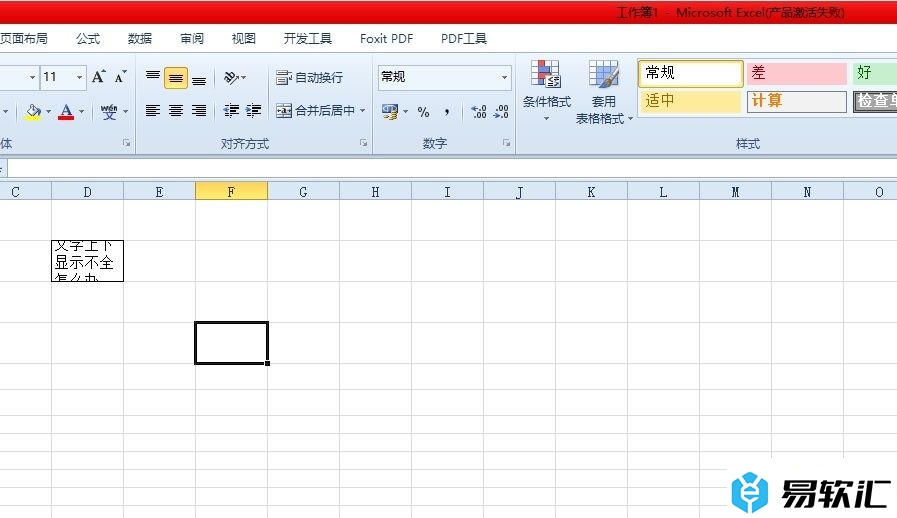Open the 常规 number format dropdown
Viewport: 897px width, 518px height.
pos(504,77)
